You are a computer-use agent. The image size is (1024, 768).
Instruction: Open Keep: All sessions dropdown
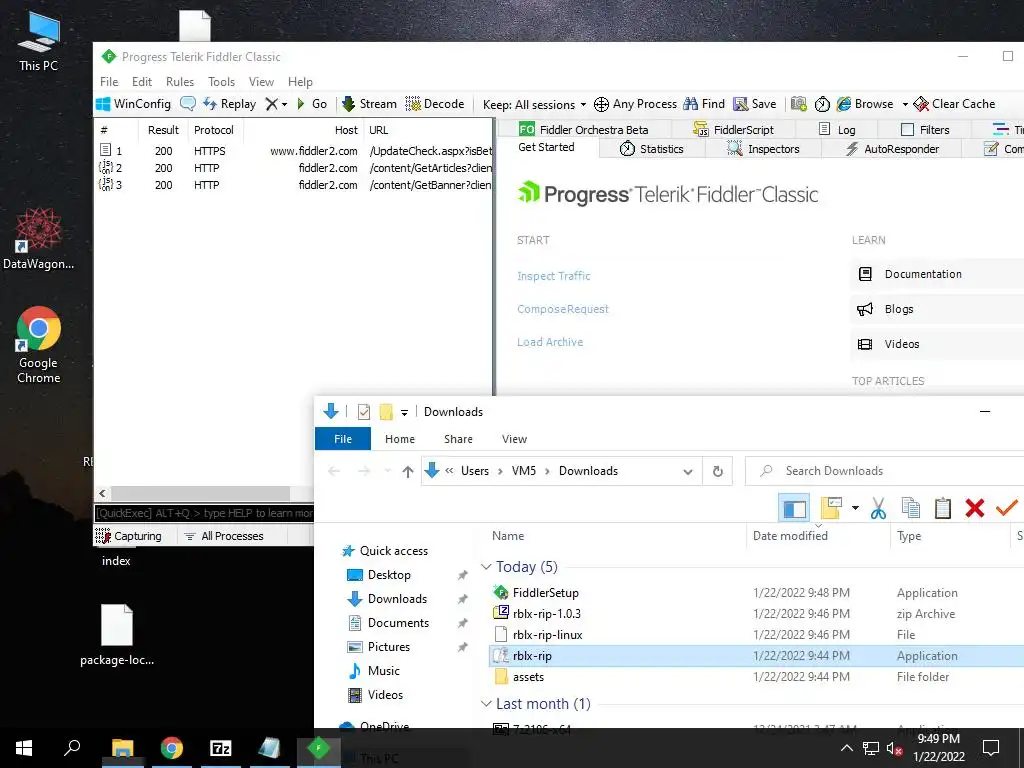tap(534, 104)
